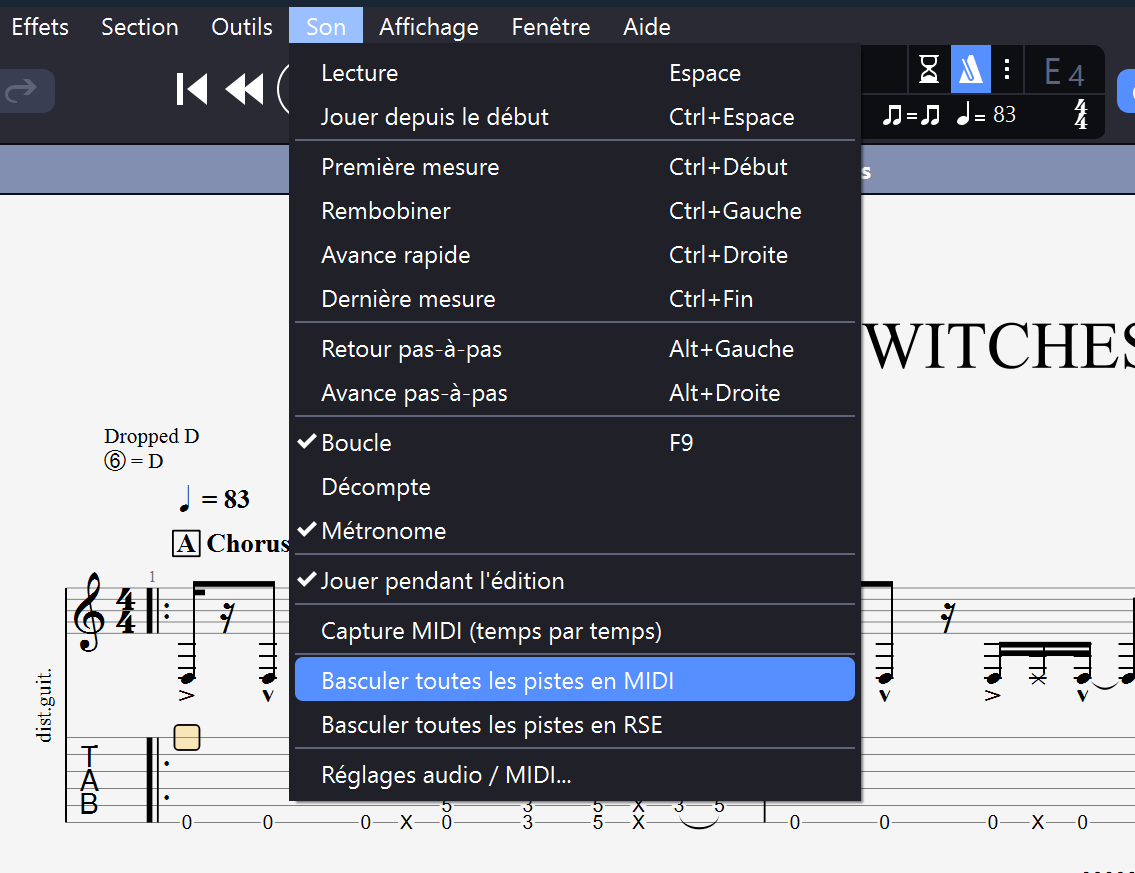1135x873 pixels.
Task: Jump to first measure with skip-back icon
Action: point(191,88)
